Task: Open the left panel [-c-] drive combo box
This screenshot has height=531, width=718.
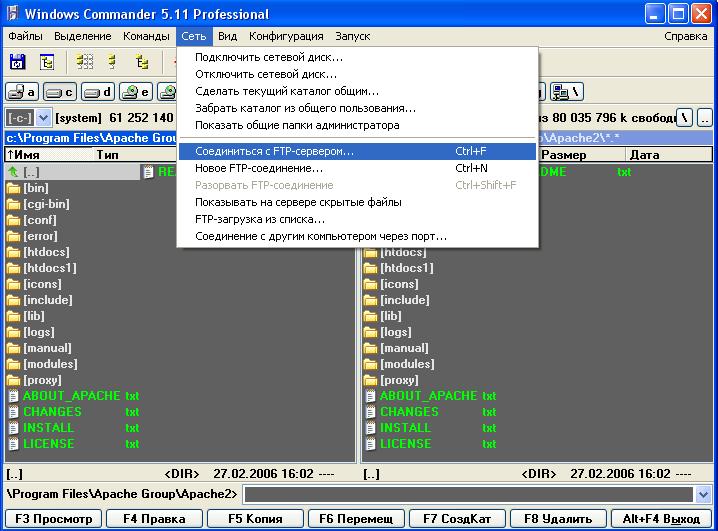Action: [28, 118]
